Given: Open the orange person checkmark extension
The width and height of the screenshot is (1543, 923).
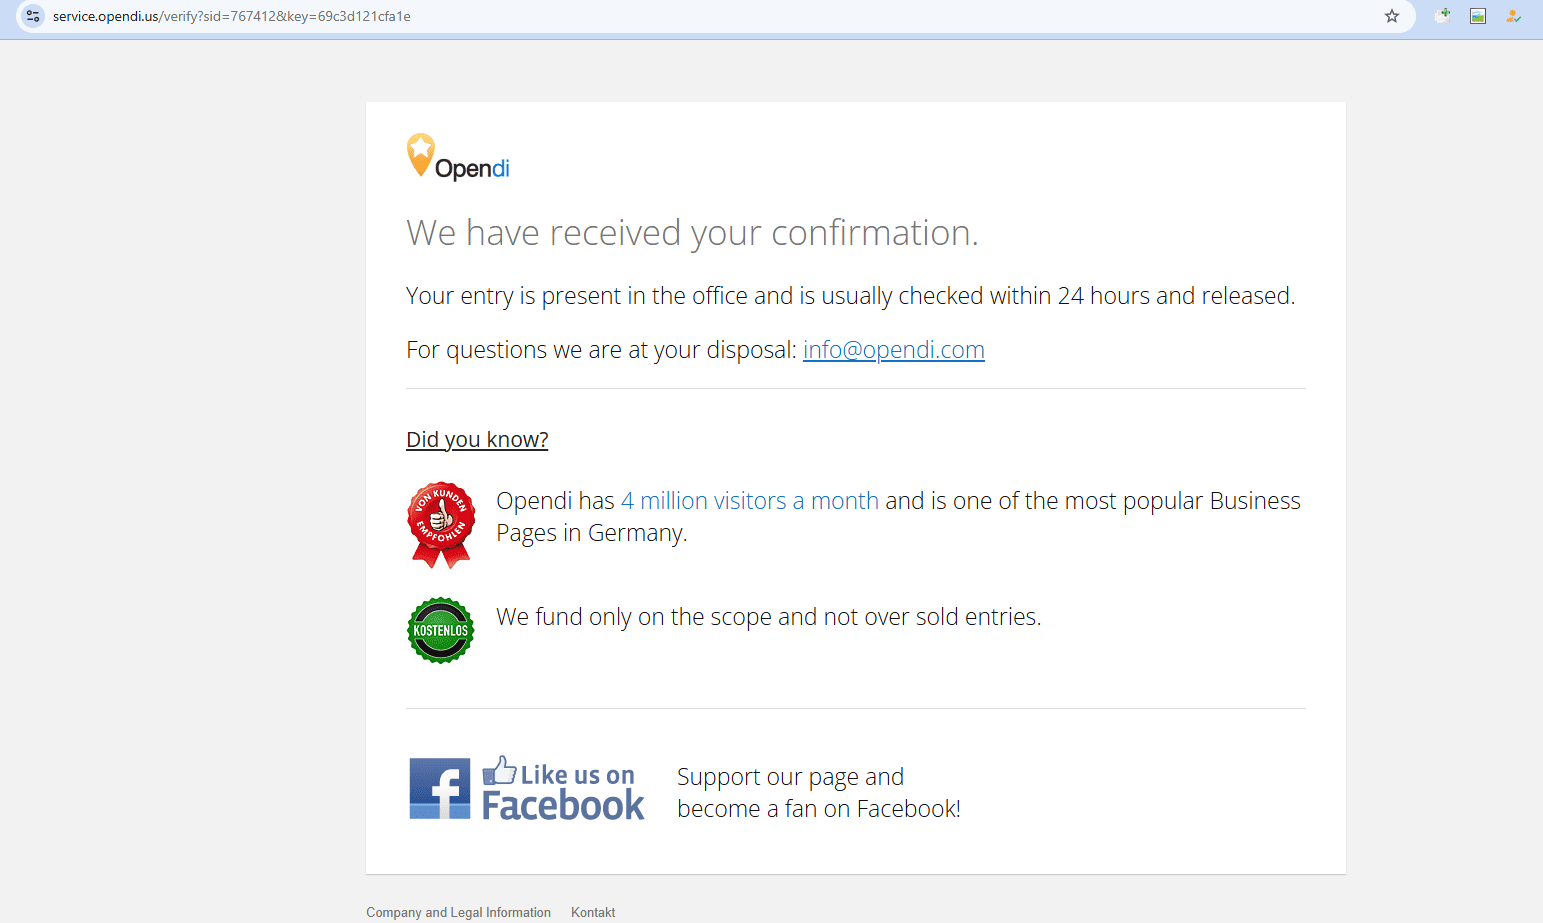Looking at the screenshot, I should pos(1513,16).
